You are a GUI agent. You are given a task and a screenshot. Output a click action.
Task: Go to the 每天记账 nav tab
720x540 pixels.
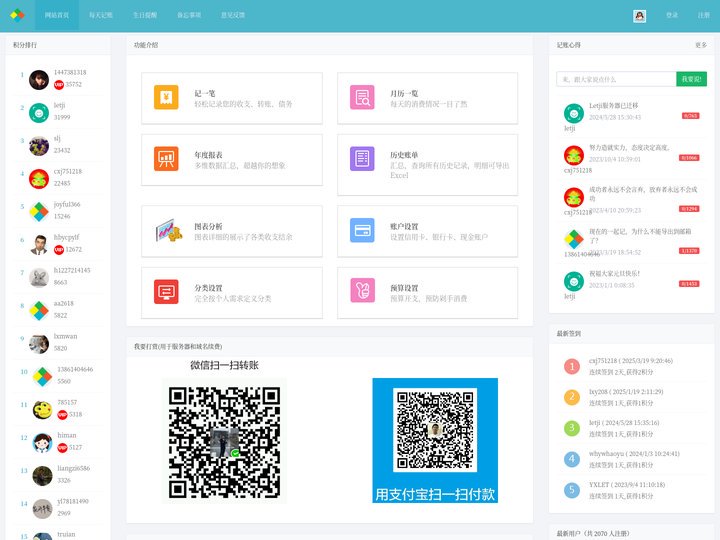101,15
